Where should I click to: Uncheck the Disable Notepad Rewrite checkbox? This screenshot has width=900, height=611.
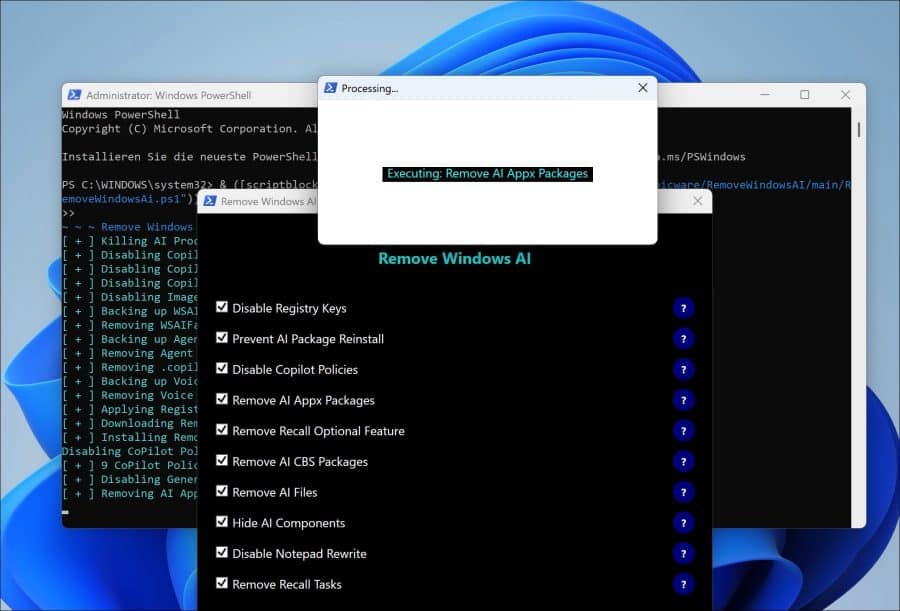click(222, 553)
